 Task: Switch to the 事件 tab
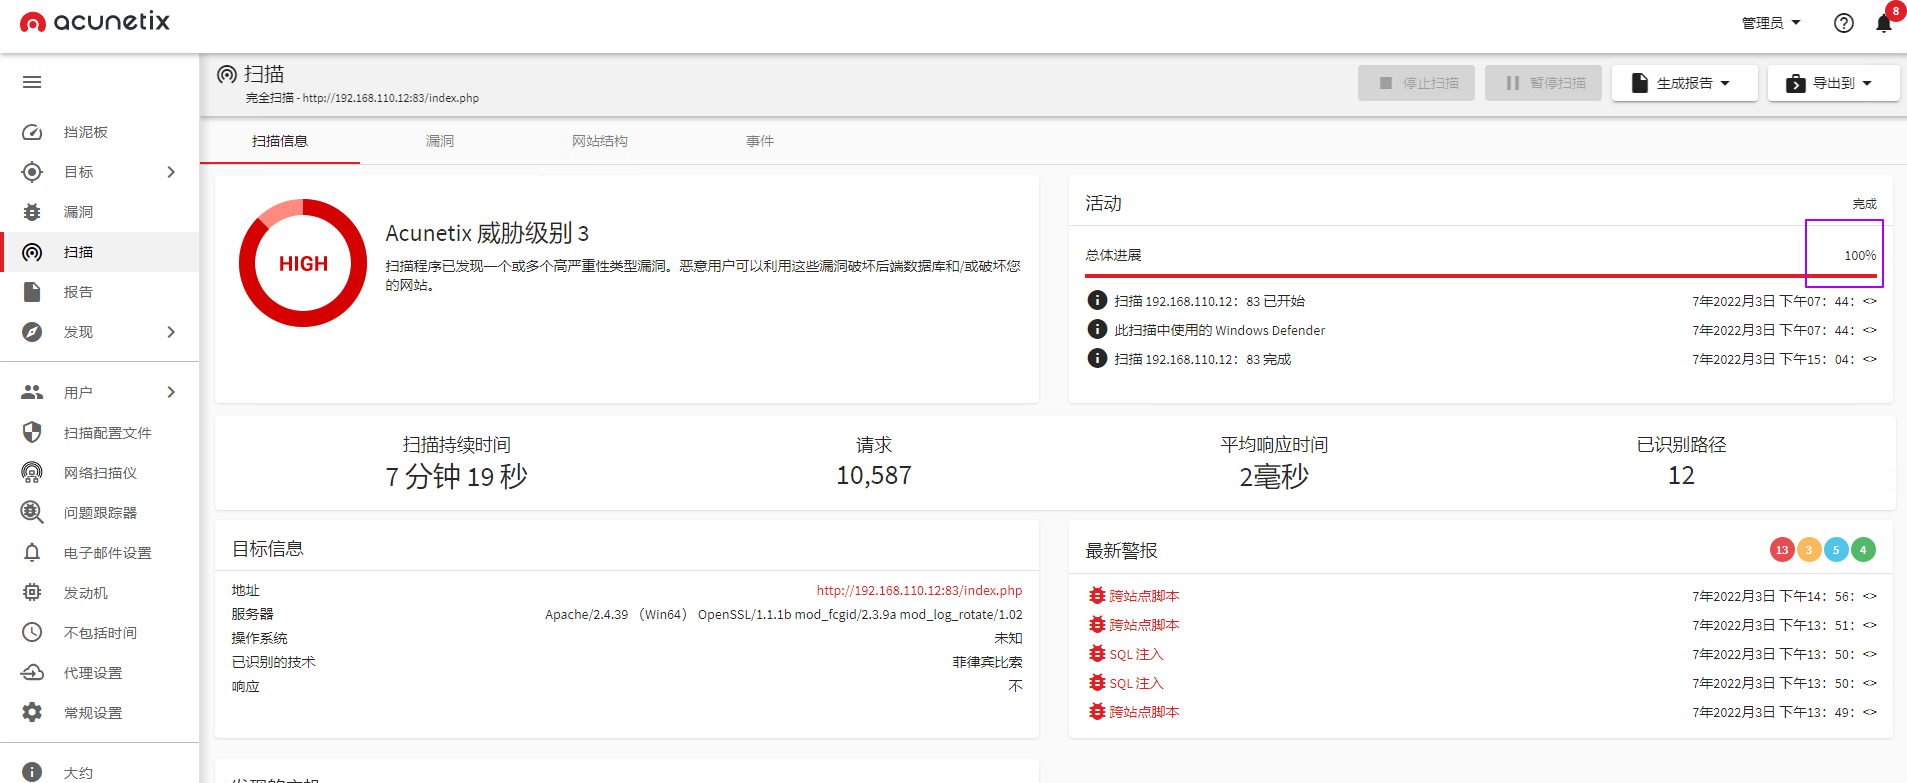click(x=760, y=141)
